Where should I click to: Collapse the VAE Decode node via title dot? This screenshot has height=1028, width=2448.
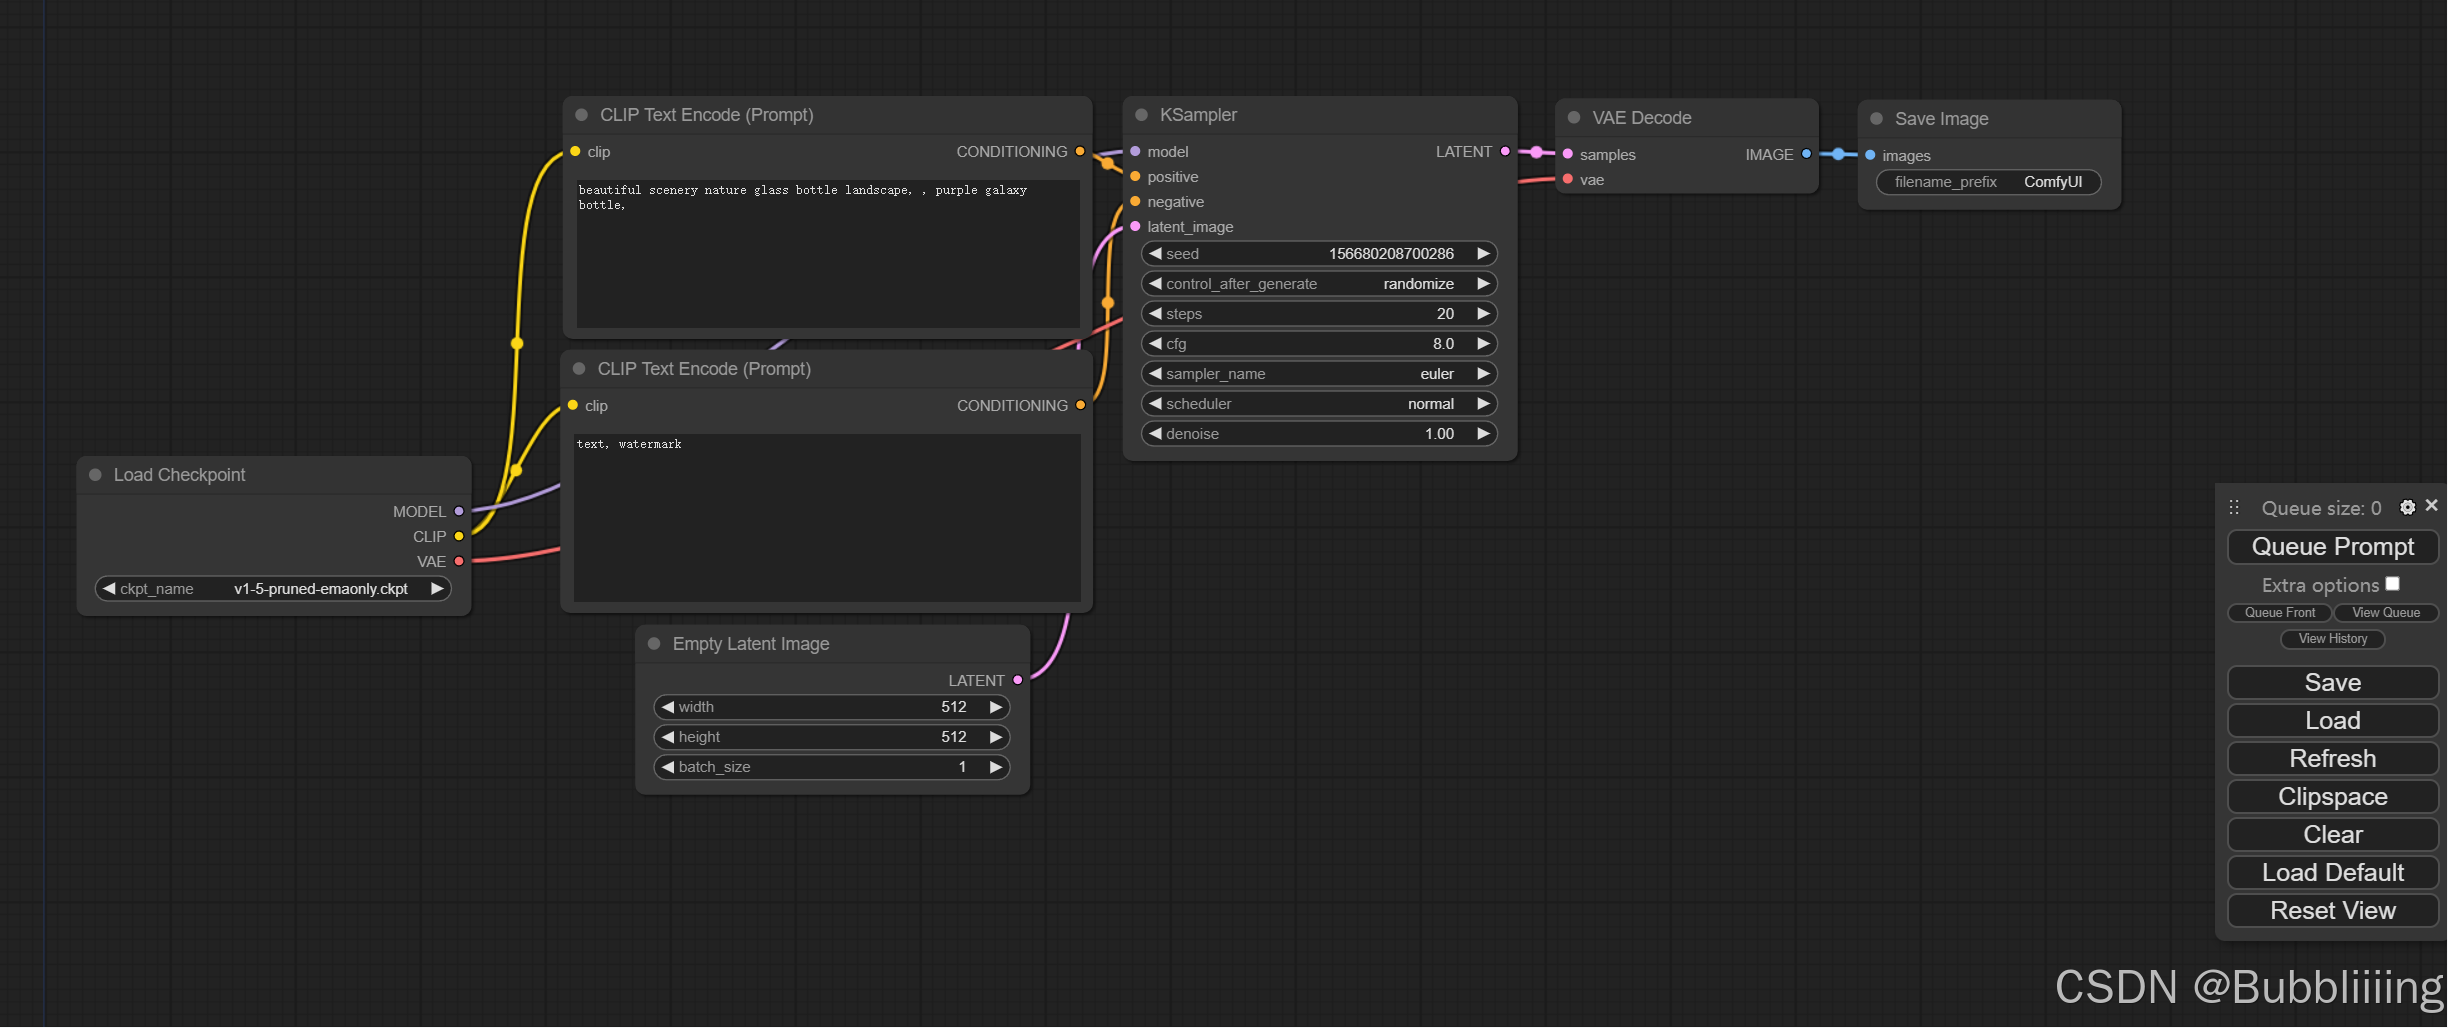pos(1574,118)
